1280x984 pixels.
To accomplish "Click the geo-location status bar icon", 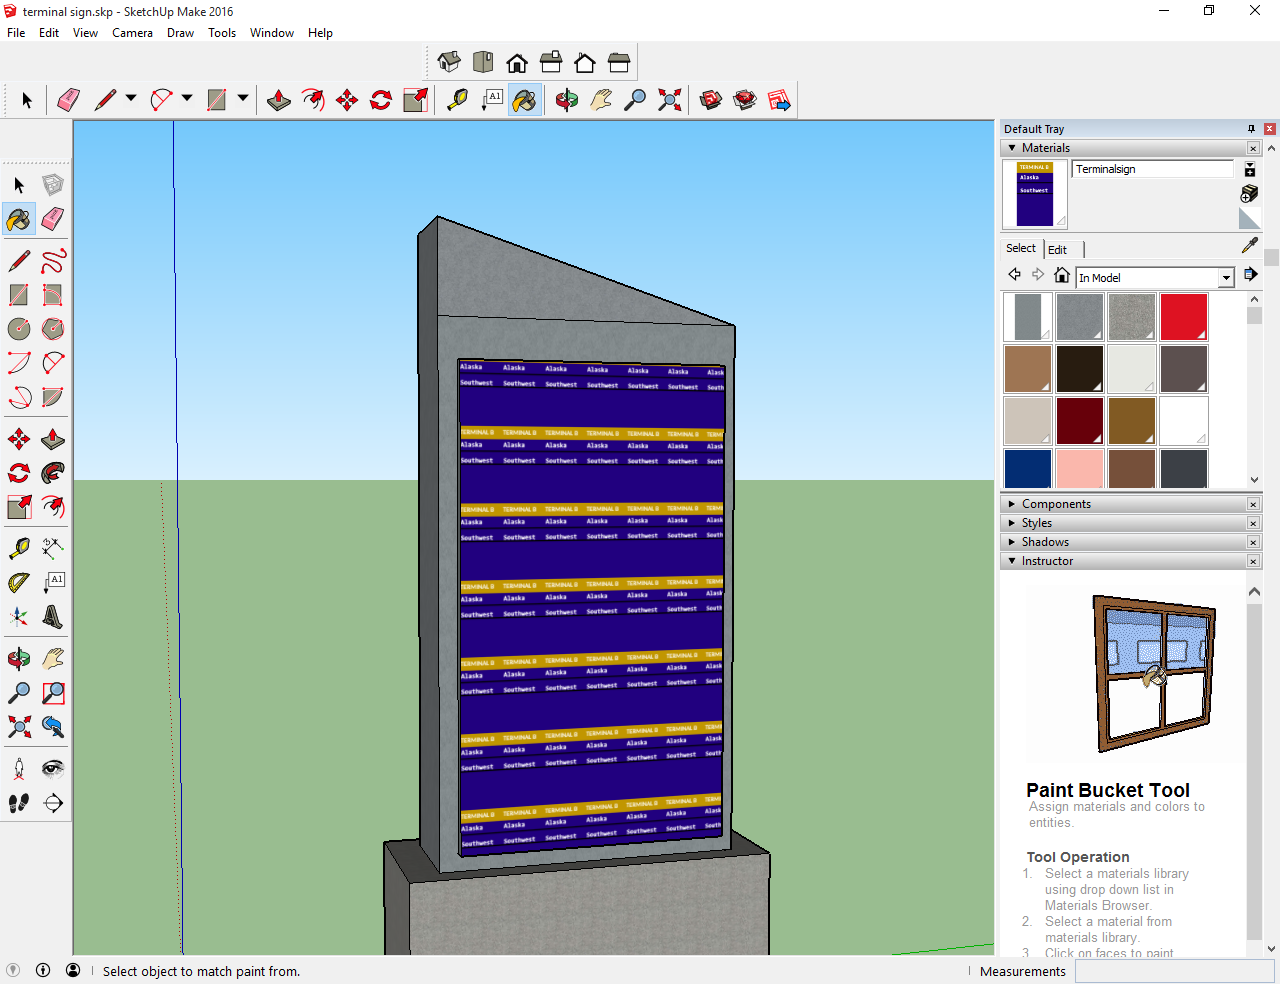I will point(13,970).
